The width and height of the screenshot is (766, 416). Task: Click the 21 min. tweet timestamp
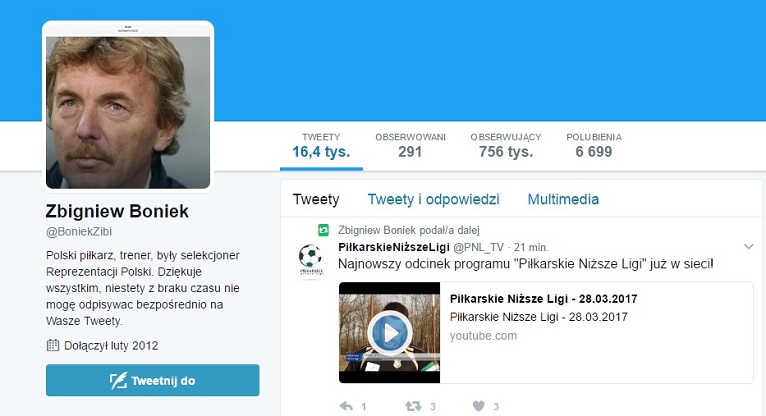point(531,248)
